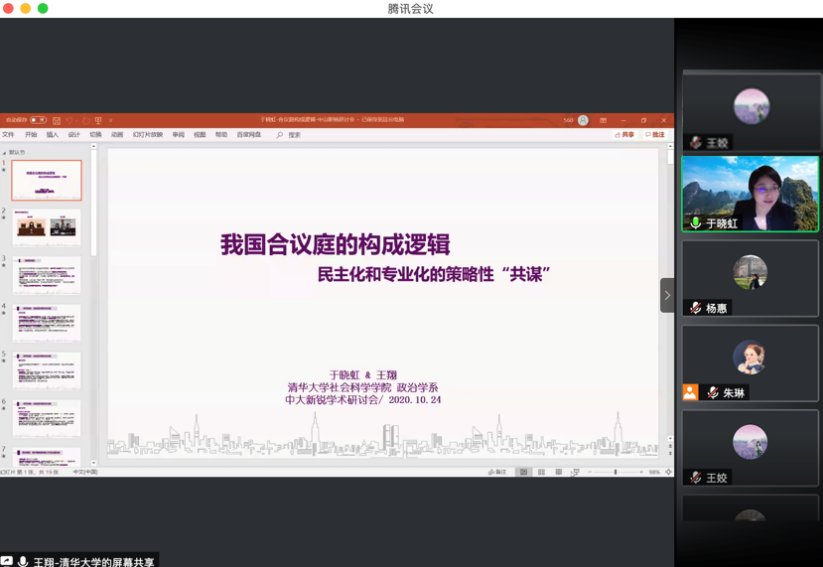Switch to Normal view icon in status bar
The image size is (823, 567).
(x=523, y=472)
